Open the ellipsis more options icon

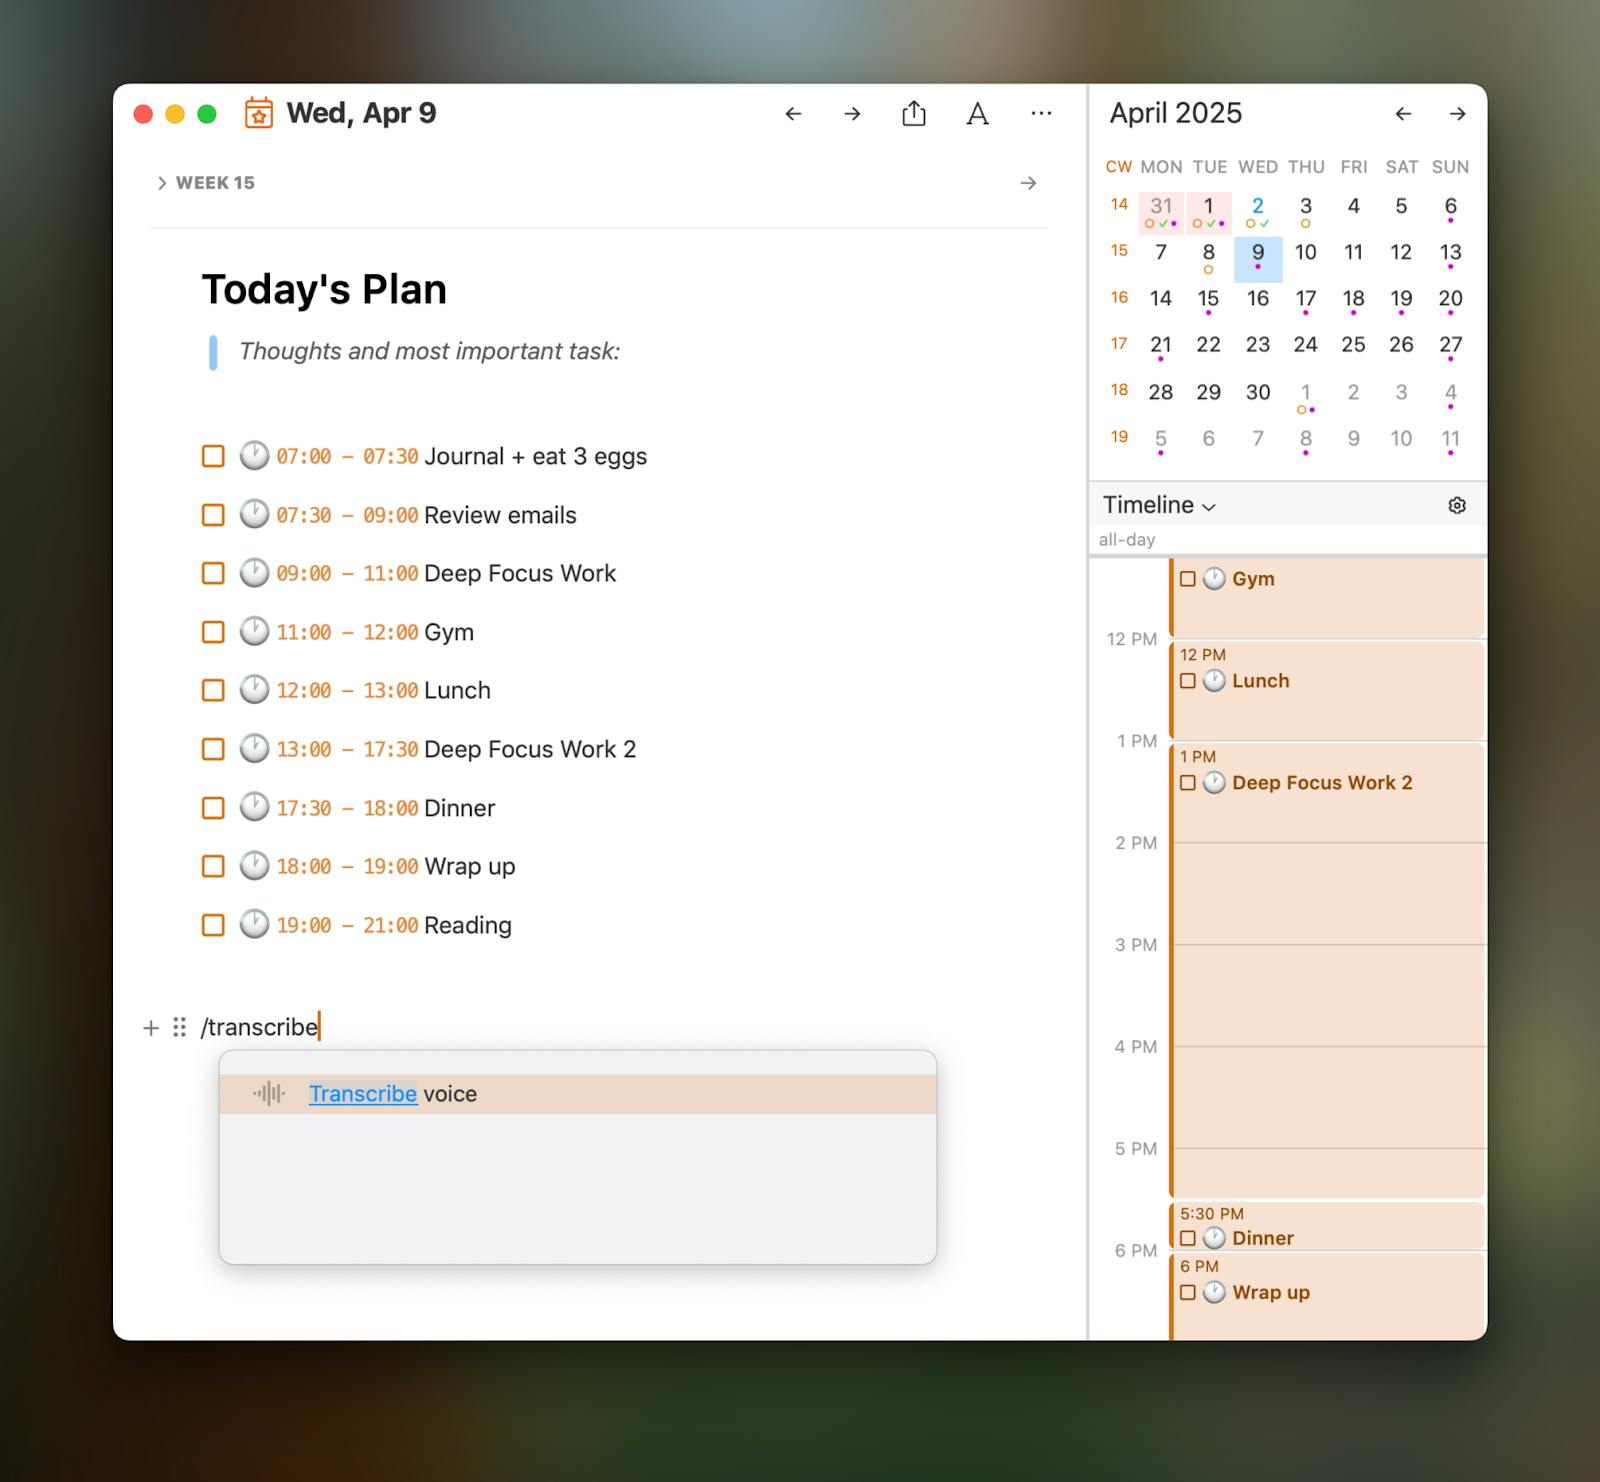pos(1041,113)
